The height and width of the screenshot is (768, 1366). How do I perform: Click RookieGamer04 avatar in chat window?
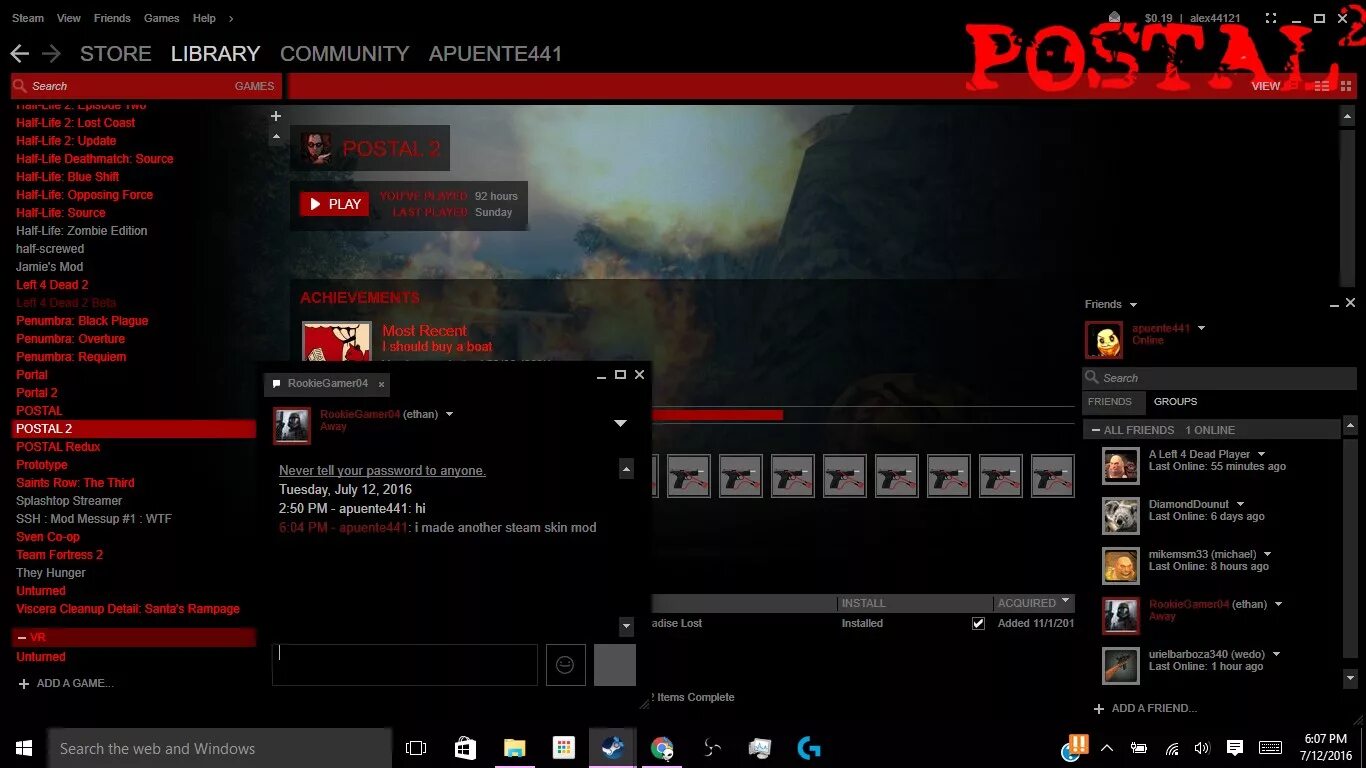292,425
